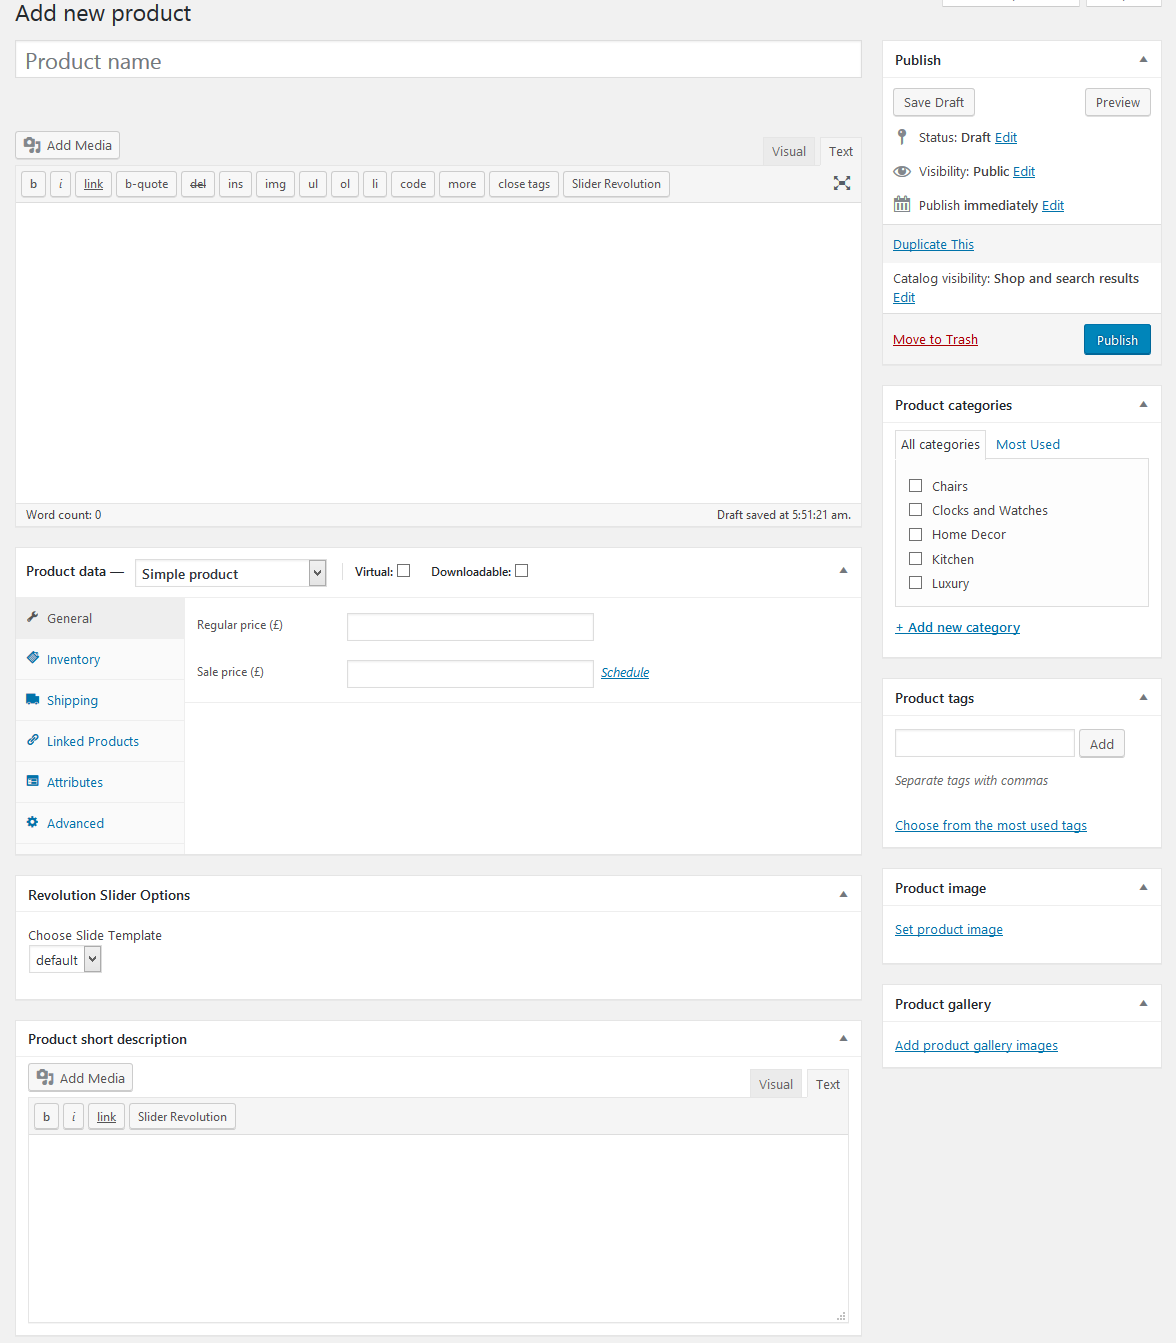
Task: Select the Linked Products chain icon
Action: pos(33,741)
